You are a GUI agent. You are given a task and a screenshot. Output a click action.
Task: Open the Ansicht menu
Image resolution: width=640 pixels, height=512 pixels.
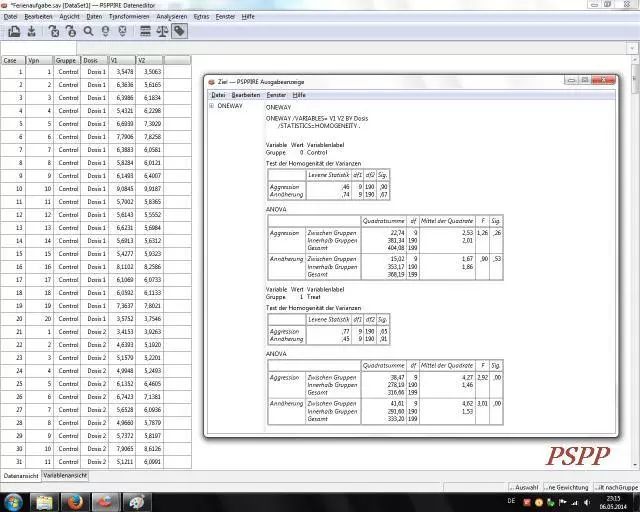point(69,17)
